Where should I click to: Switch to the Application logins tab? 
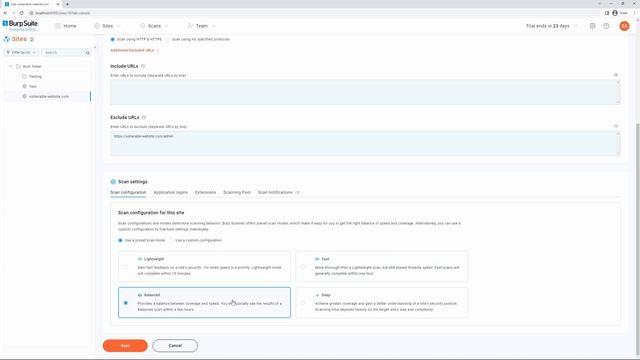click(x=171, y=192)
